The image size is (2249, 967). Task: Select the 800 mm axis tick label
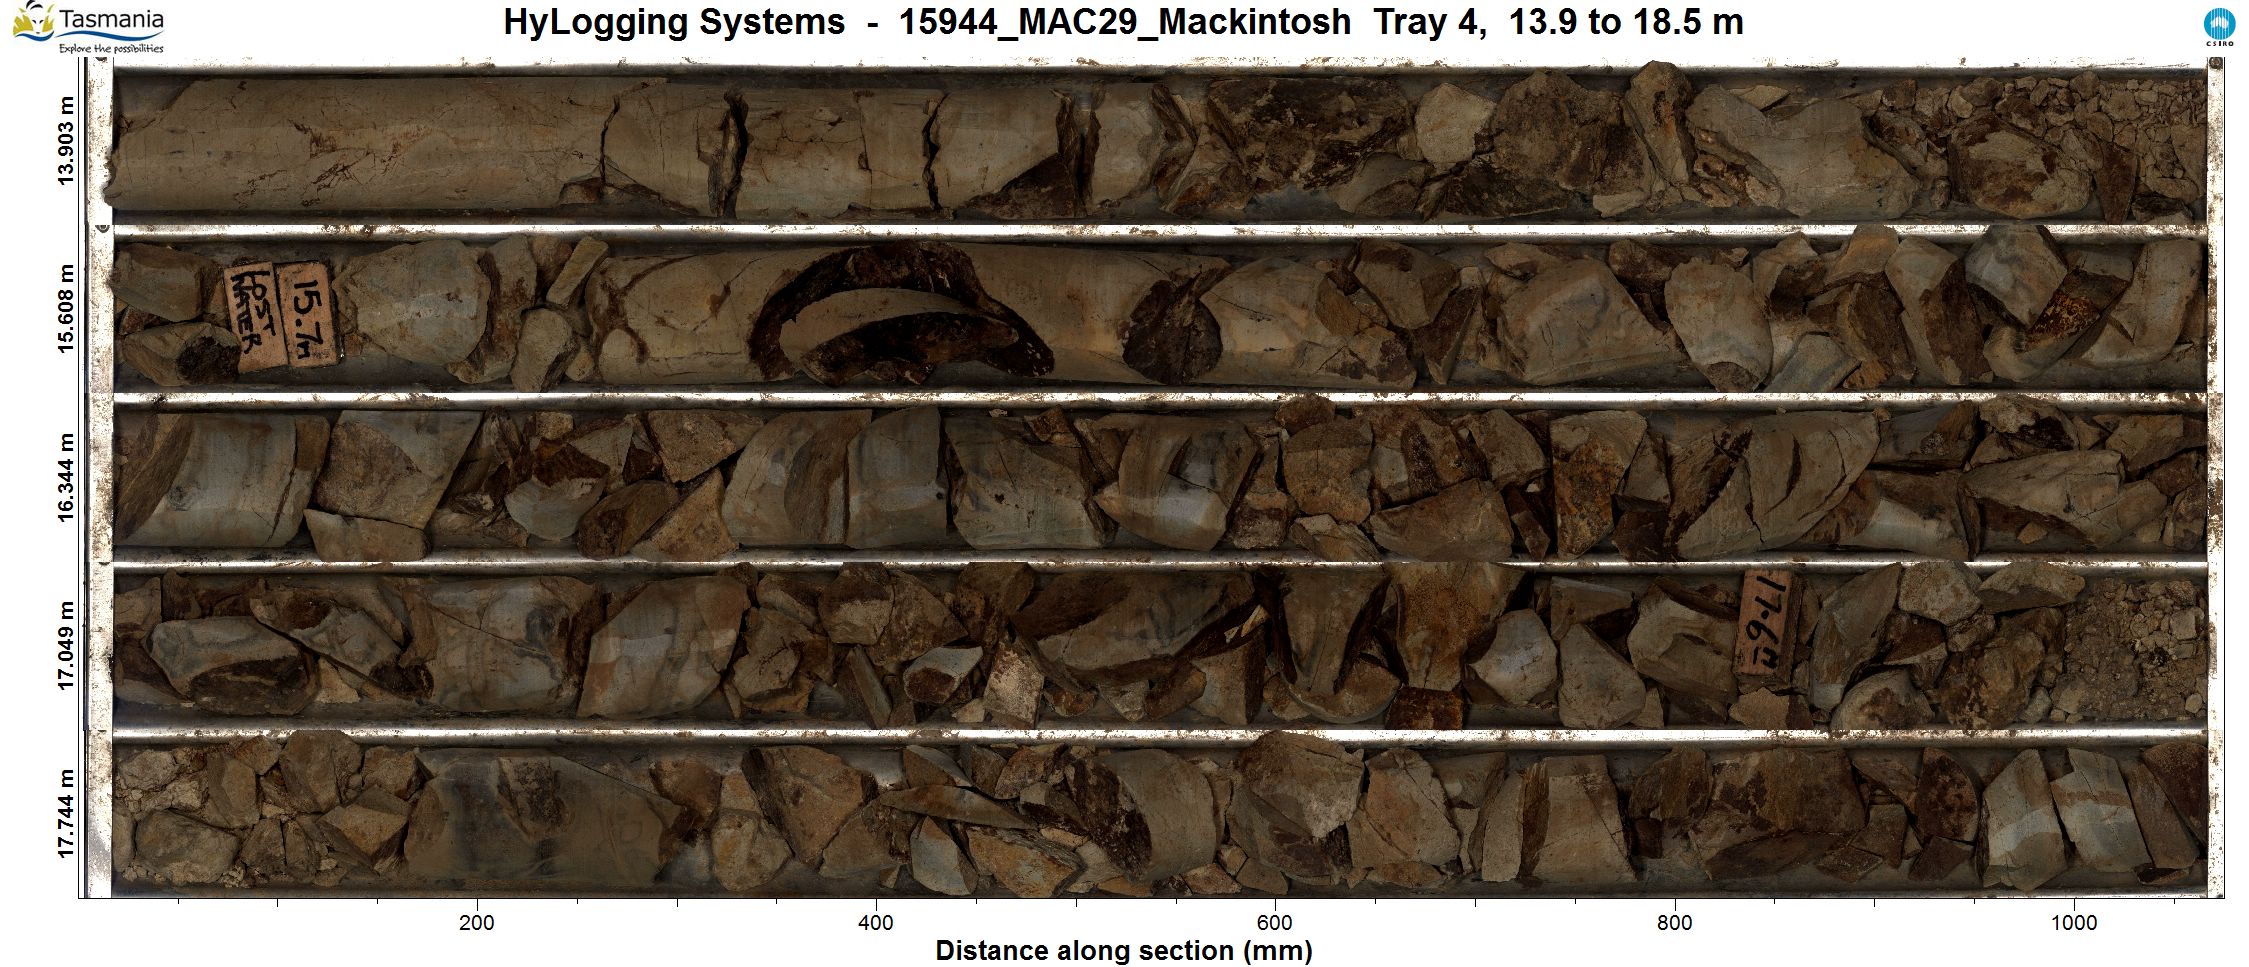click(x=1674, y=922)
